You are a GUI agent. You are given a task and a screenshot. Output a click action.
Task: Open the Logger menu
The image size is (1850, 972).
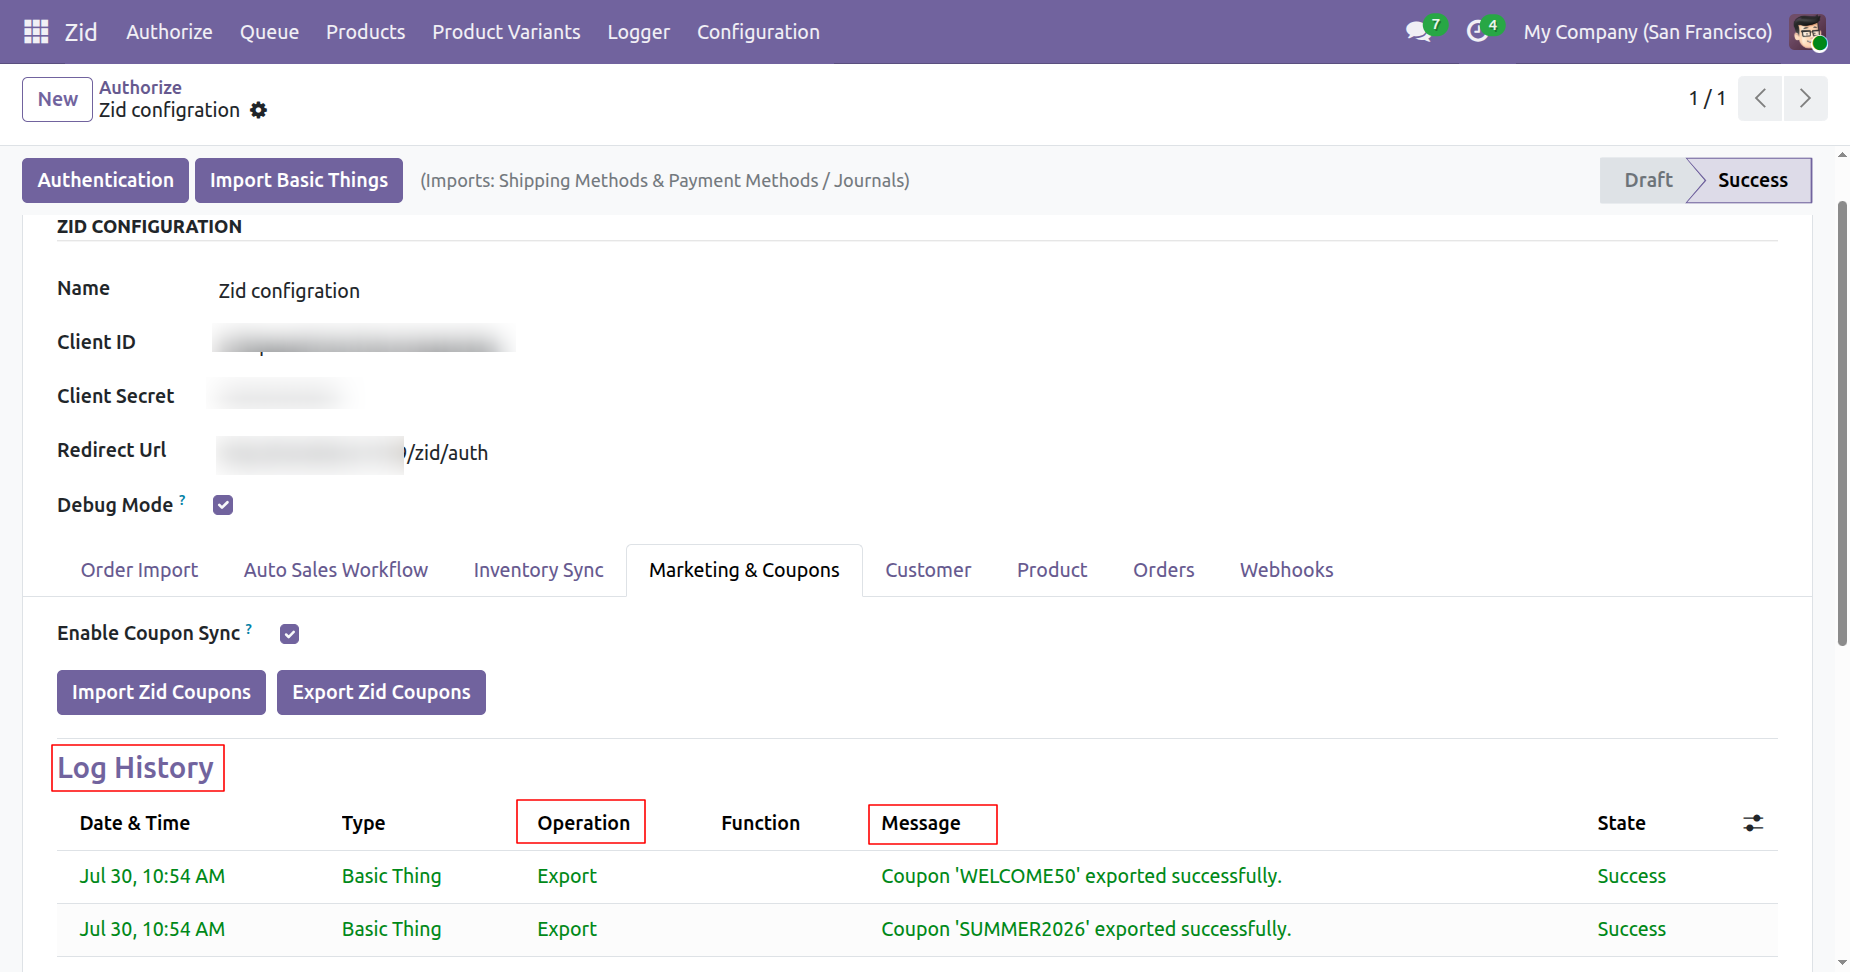638,32
